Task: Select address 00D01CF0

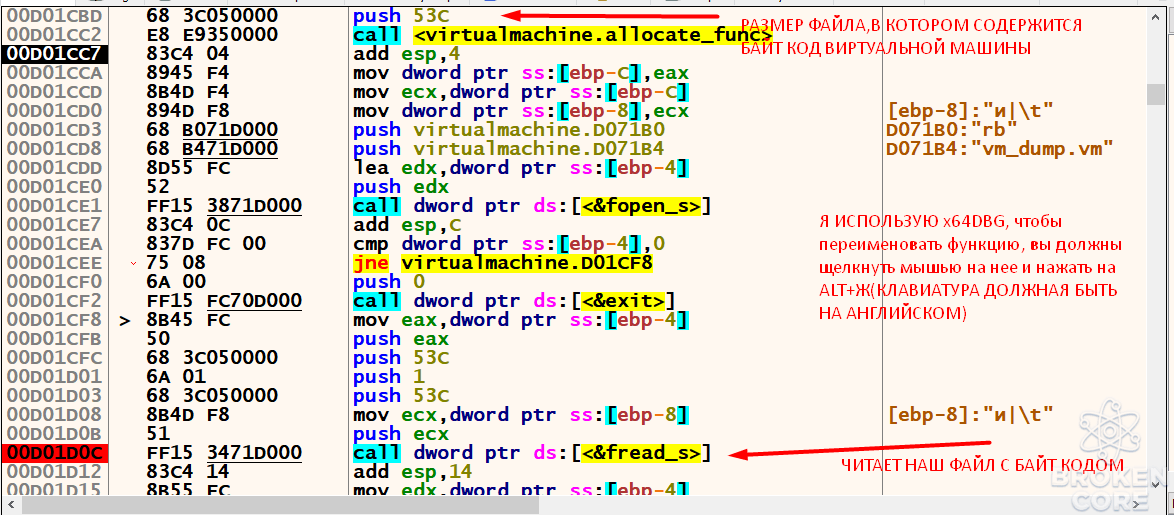Action: click(x=55, y=281)
